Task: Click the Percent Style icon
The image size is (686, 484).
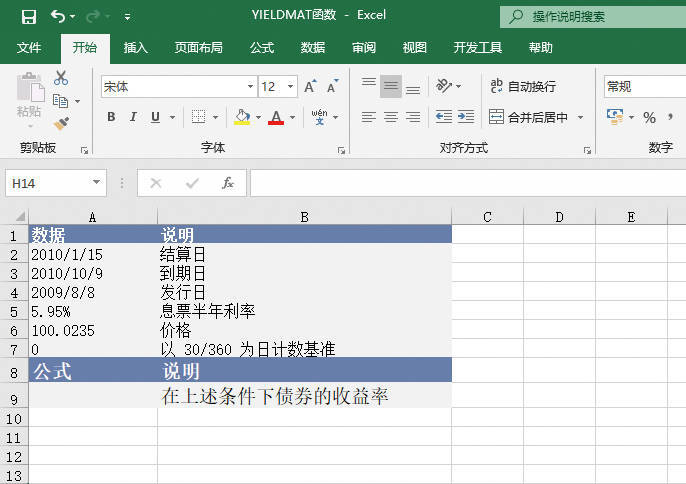Action: click(x=649, y=117)
